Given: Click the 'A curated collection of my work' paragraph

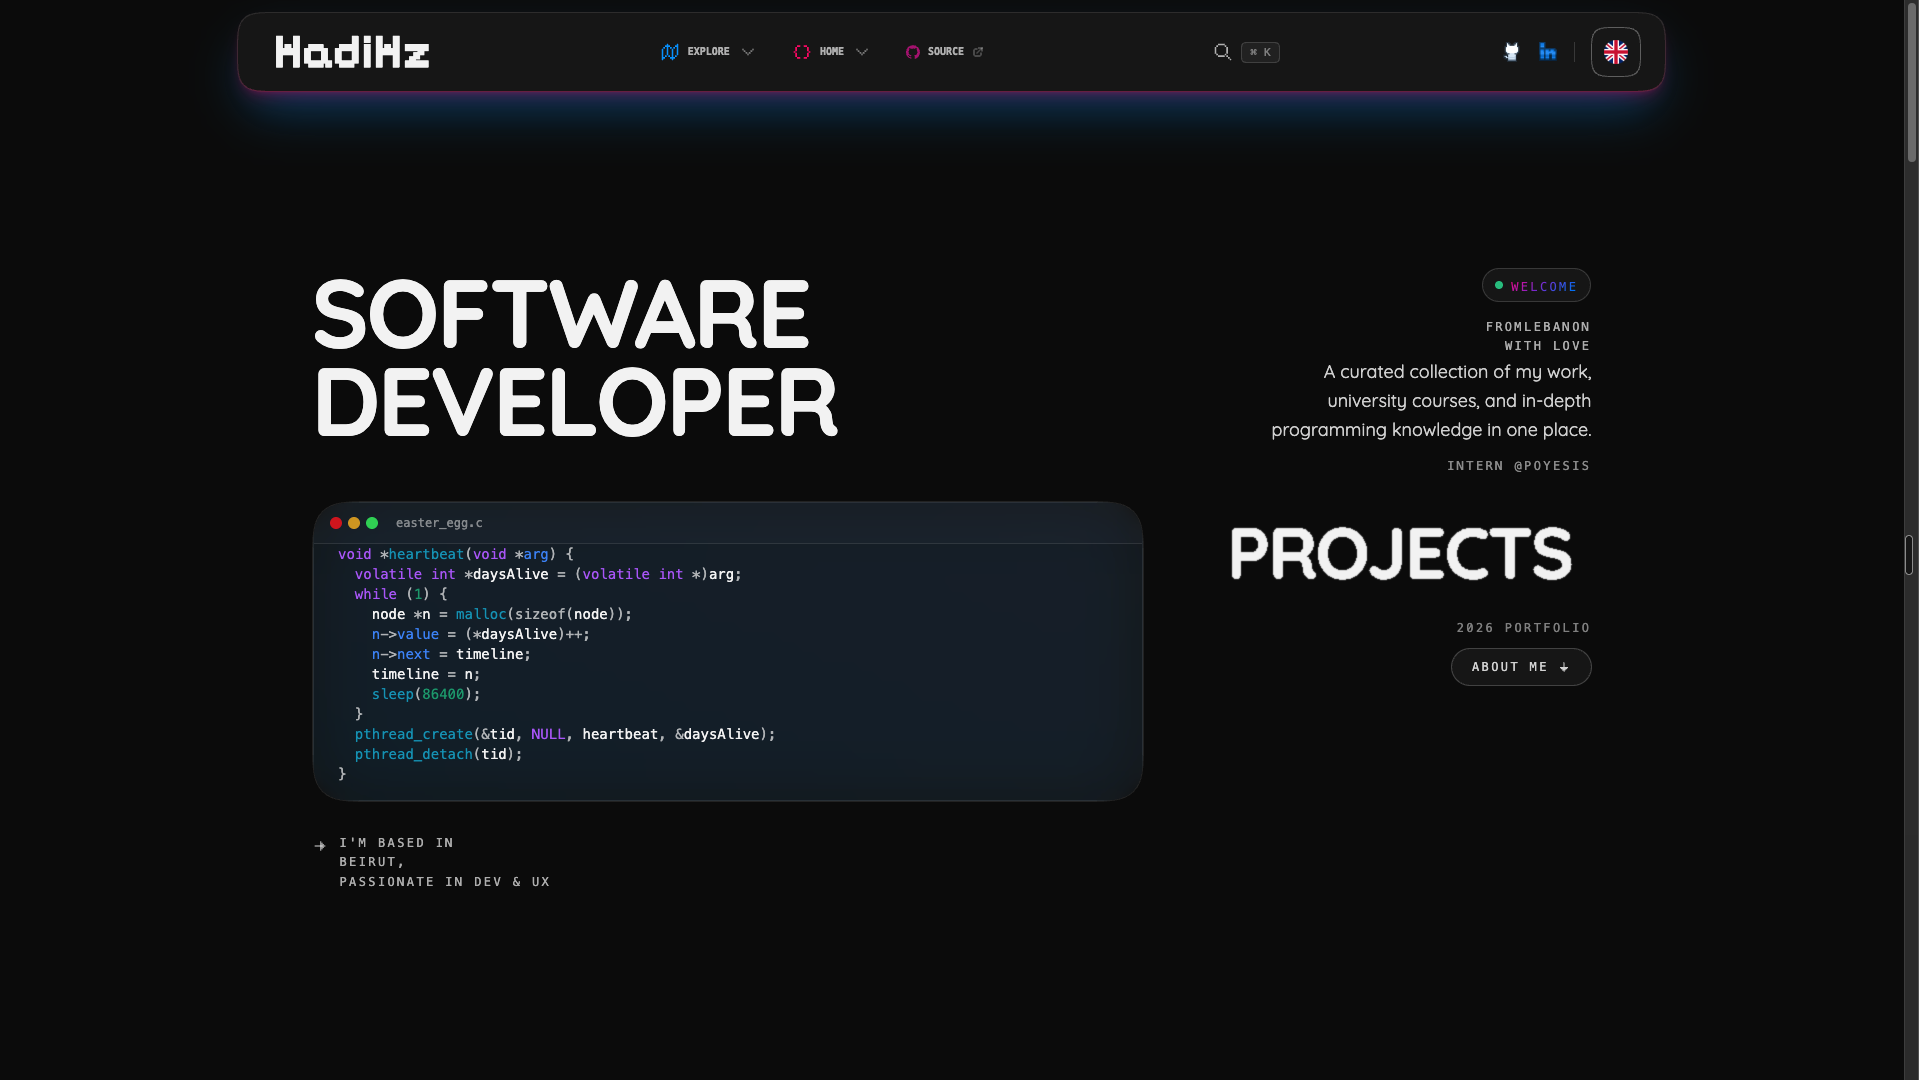Looking at the screenshot, I should (x=1431, y=401).
